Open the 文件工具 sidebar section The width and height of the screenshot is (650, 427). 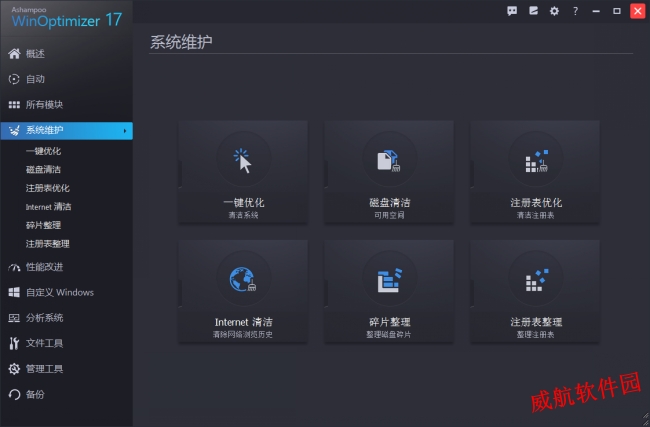[66, 343]
